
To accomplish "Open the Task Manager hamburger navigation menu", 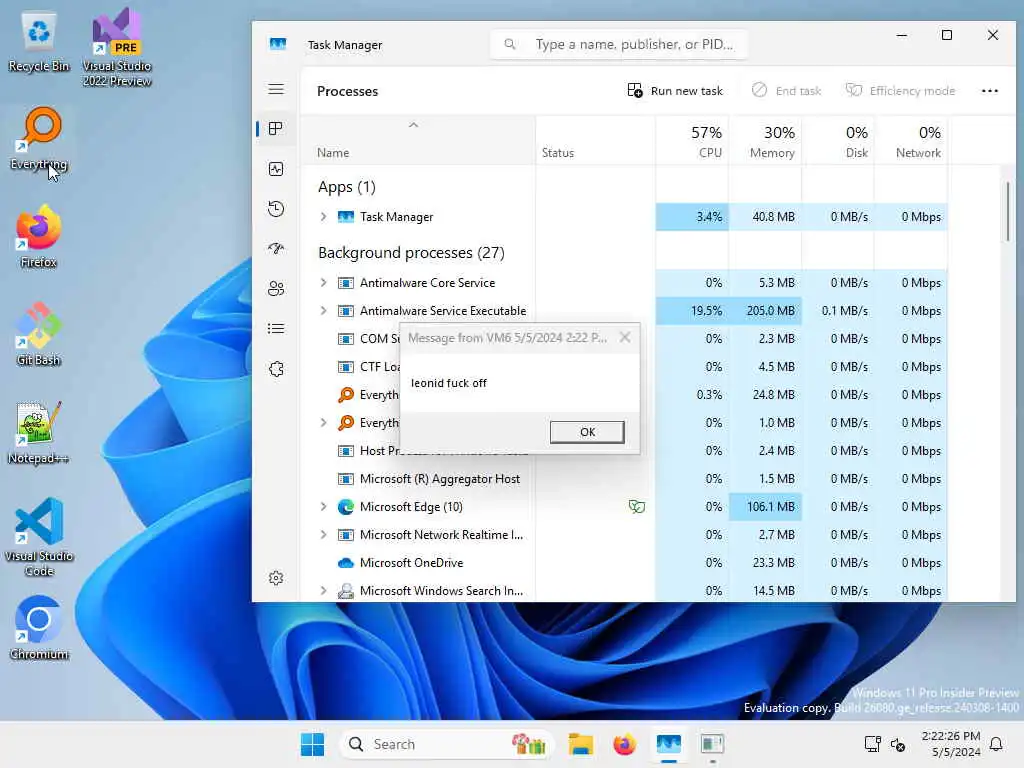I will 276,89.
